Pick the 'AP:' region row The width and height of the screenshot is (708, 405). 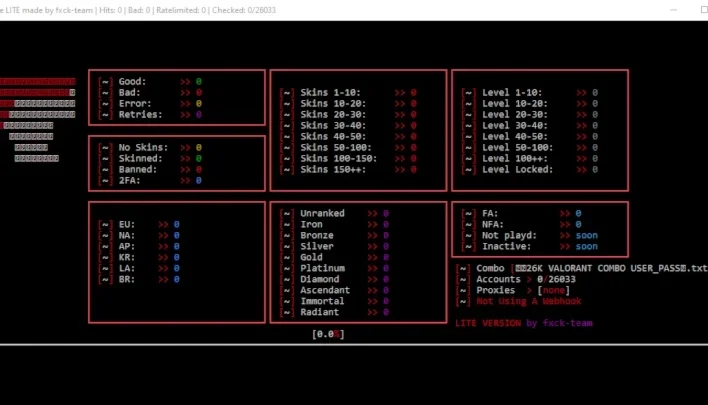point(139,247)
